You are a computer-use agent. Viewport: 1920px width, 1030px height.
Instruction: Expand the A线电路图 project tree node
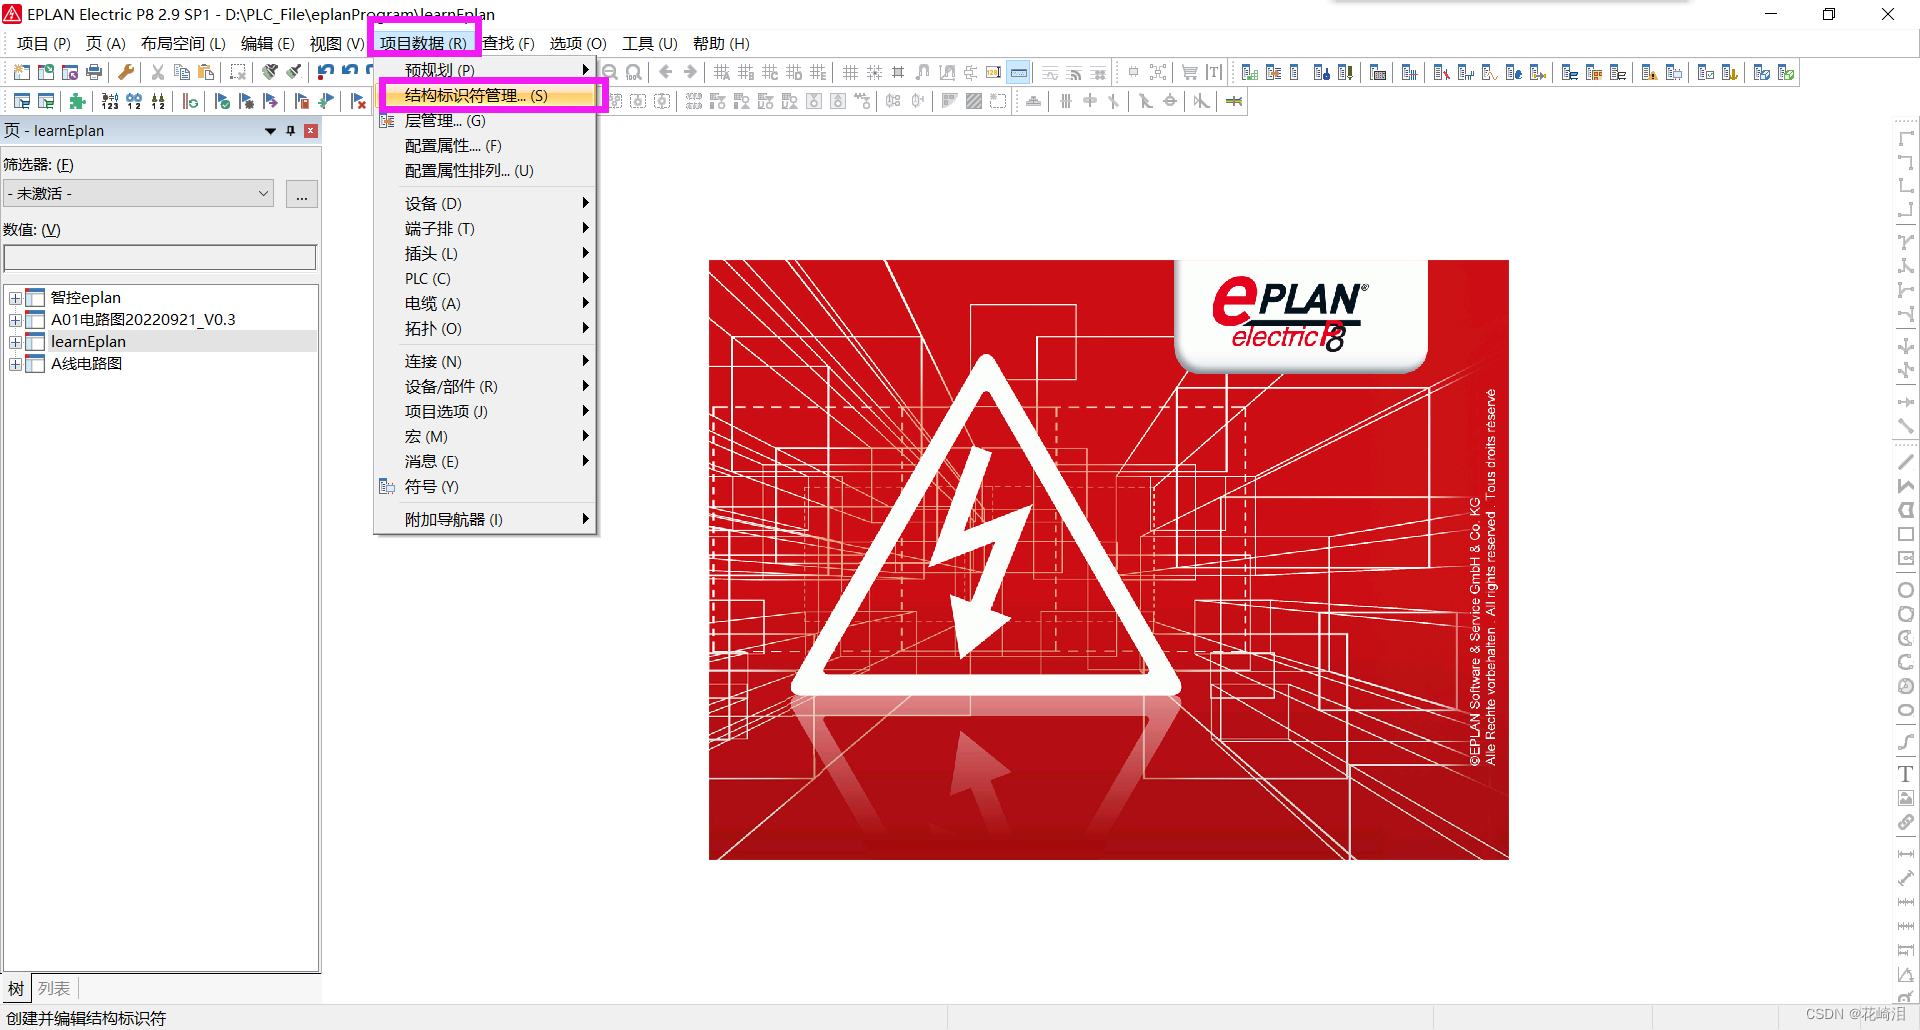pyautogui.click(x=15, y=364)
